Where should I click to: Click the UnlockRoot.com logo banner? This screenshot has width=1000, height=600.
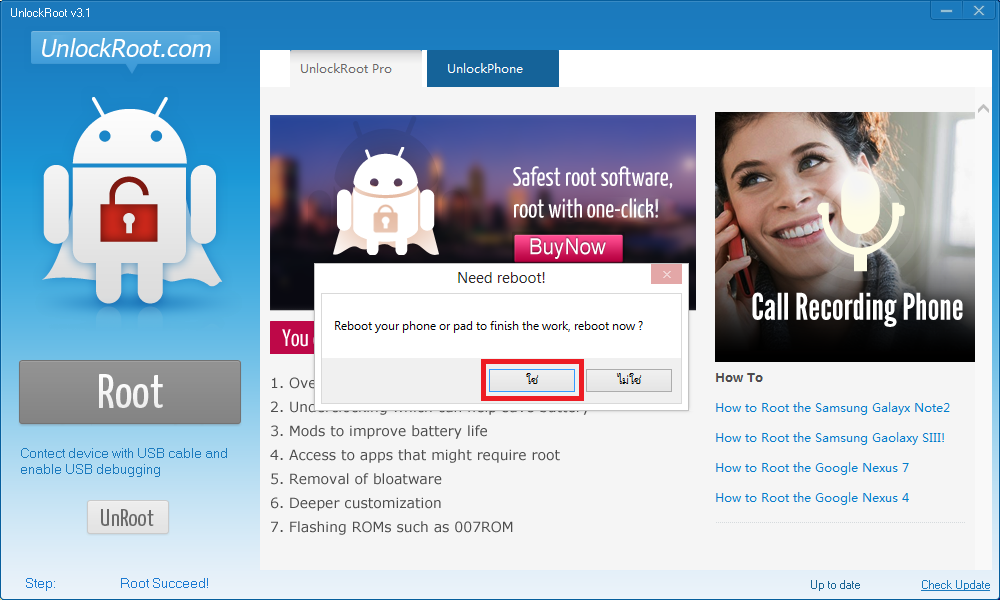[126, 48]
